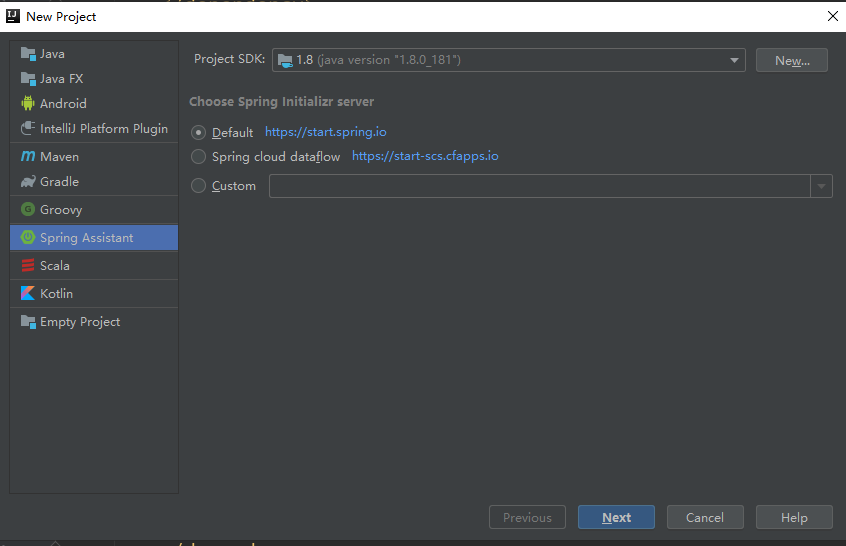846x546 pixels.
Task: Click the SDK folder icon in the Project SDK field
Action: (285, 60)
